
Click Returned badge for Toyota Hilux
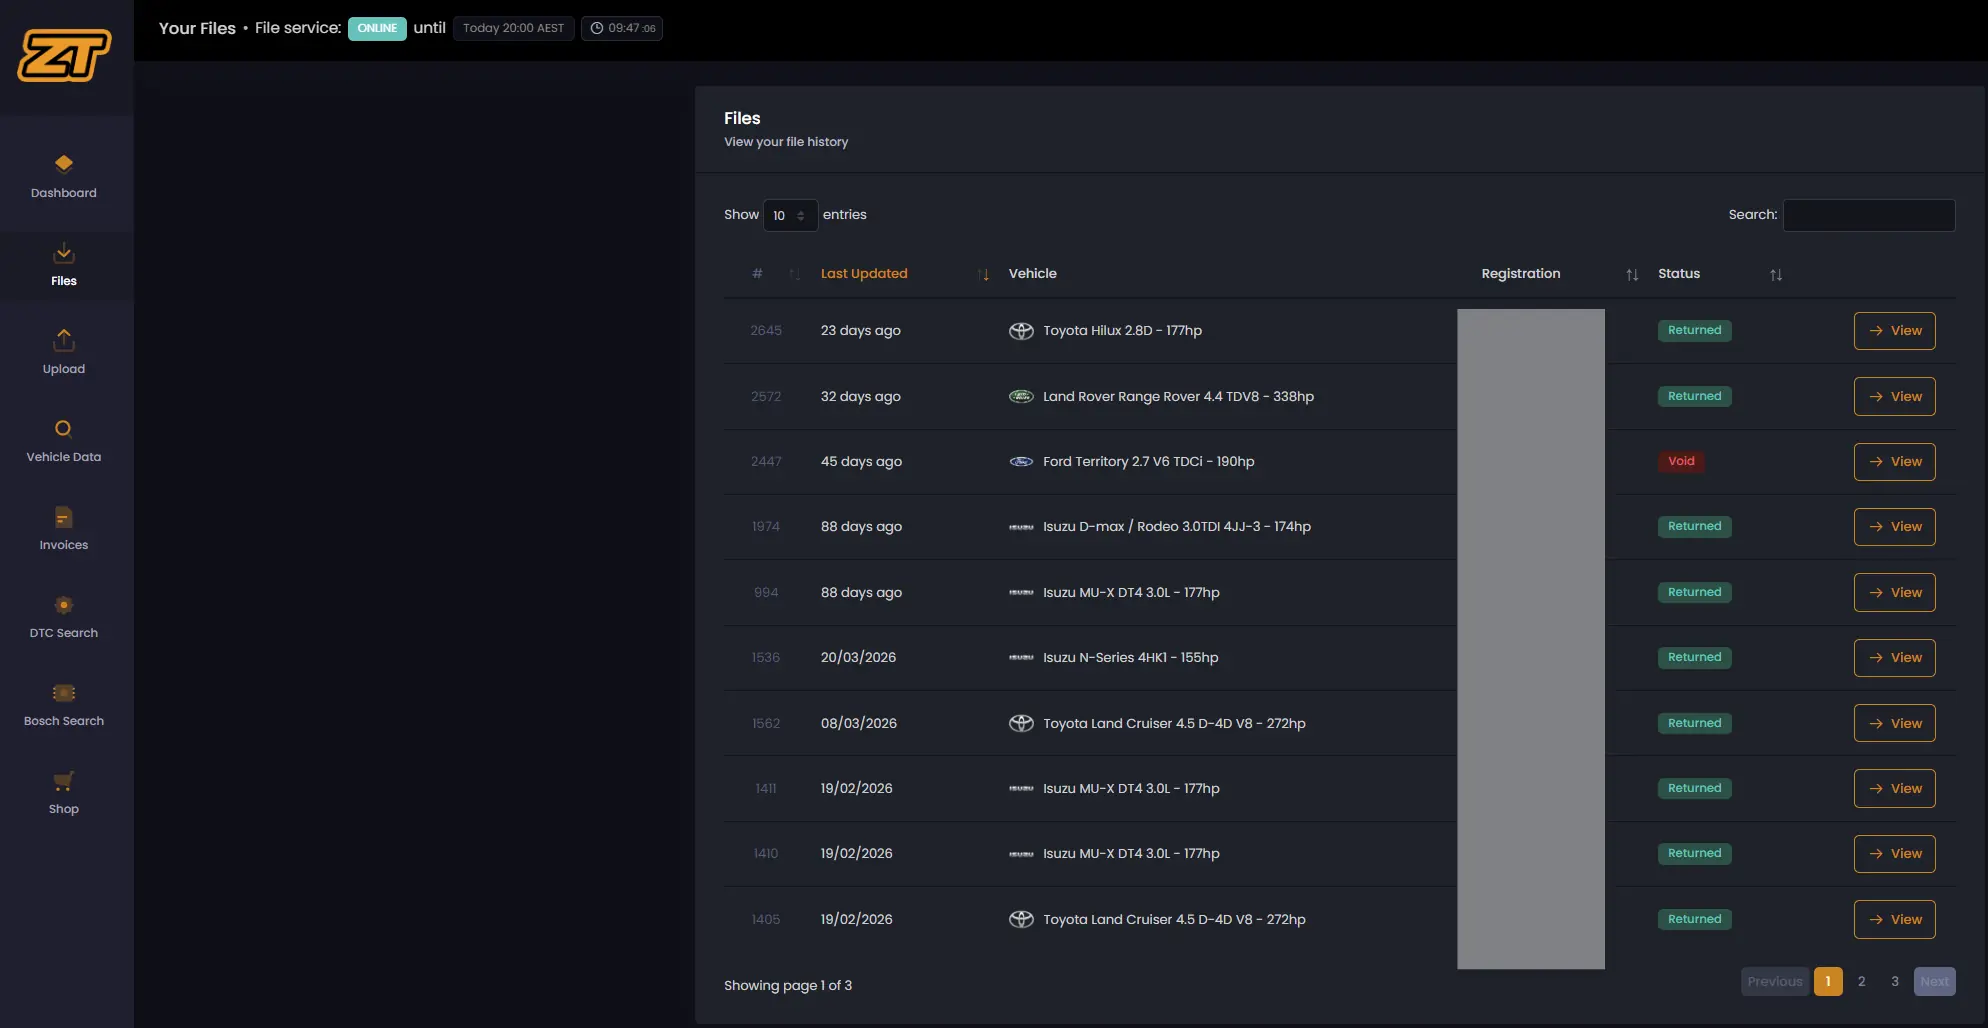pyautogui.click(x=1694, y=330)
